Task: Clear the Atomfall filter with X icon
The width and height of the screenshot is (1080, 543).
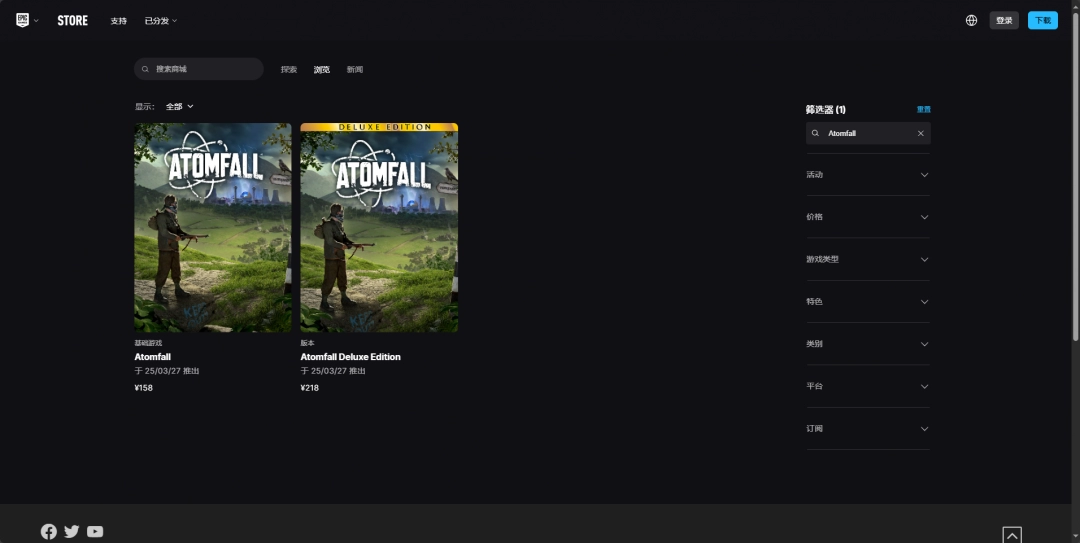Action: tap(921, 134)
